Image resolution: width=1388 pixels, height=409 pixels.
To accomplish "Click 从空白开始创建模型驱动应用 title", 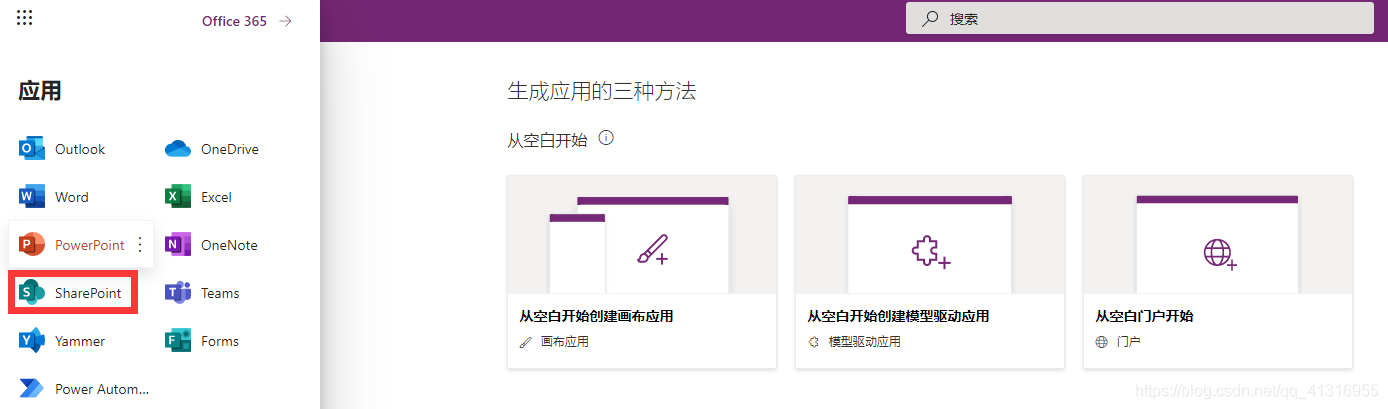I will tap(898, 316).
